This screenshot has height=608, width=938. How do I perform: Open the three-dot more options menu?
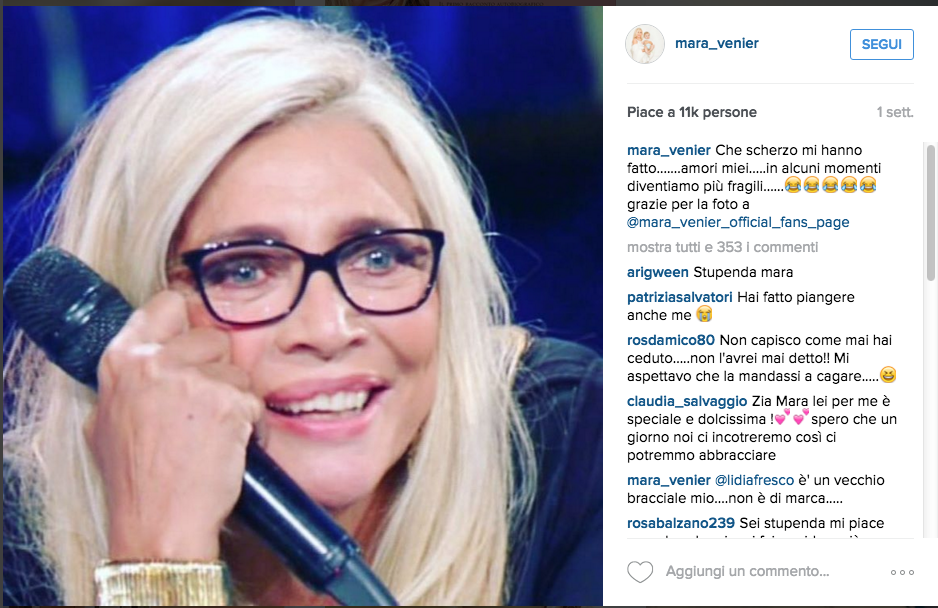pos(902,573)
